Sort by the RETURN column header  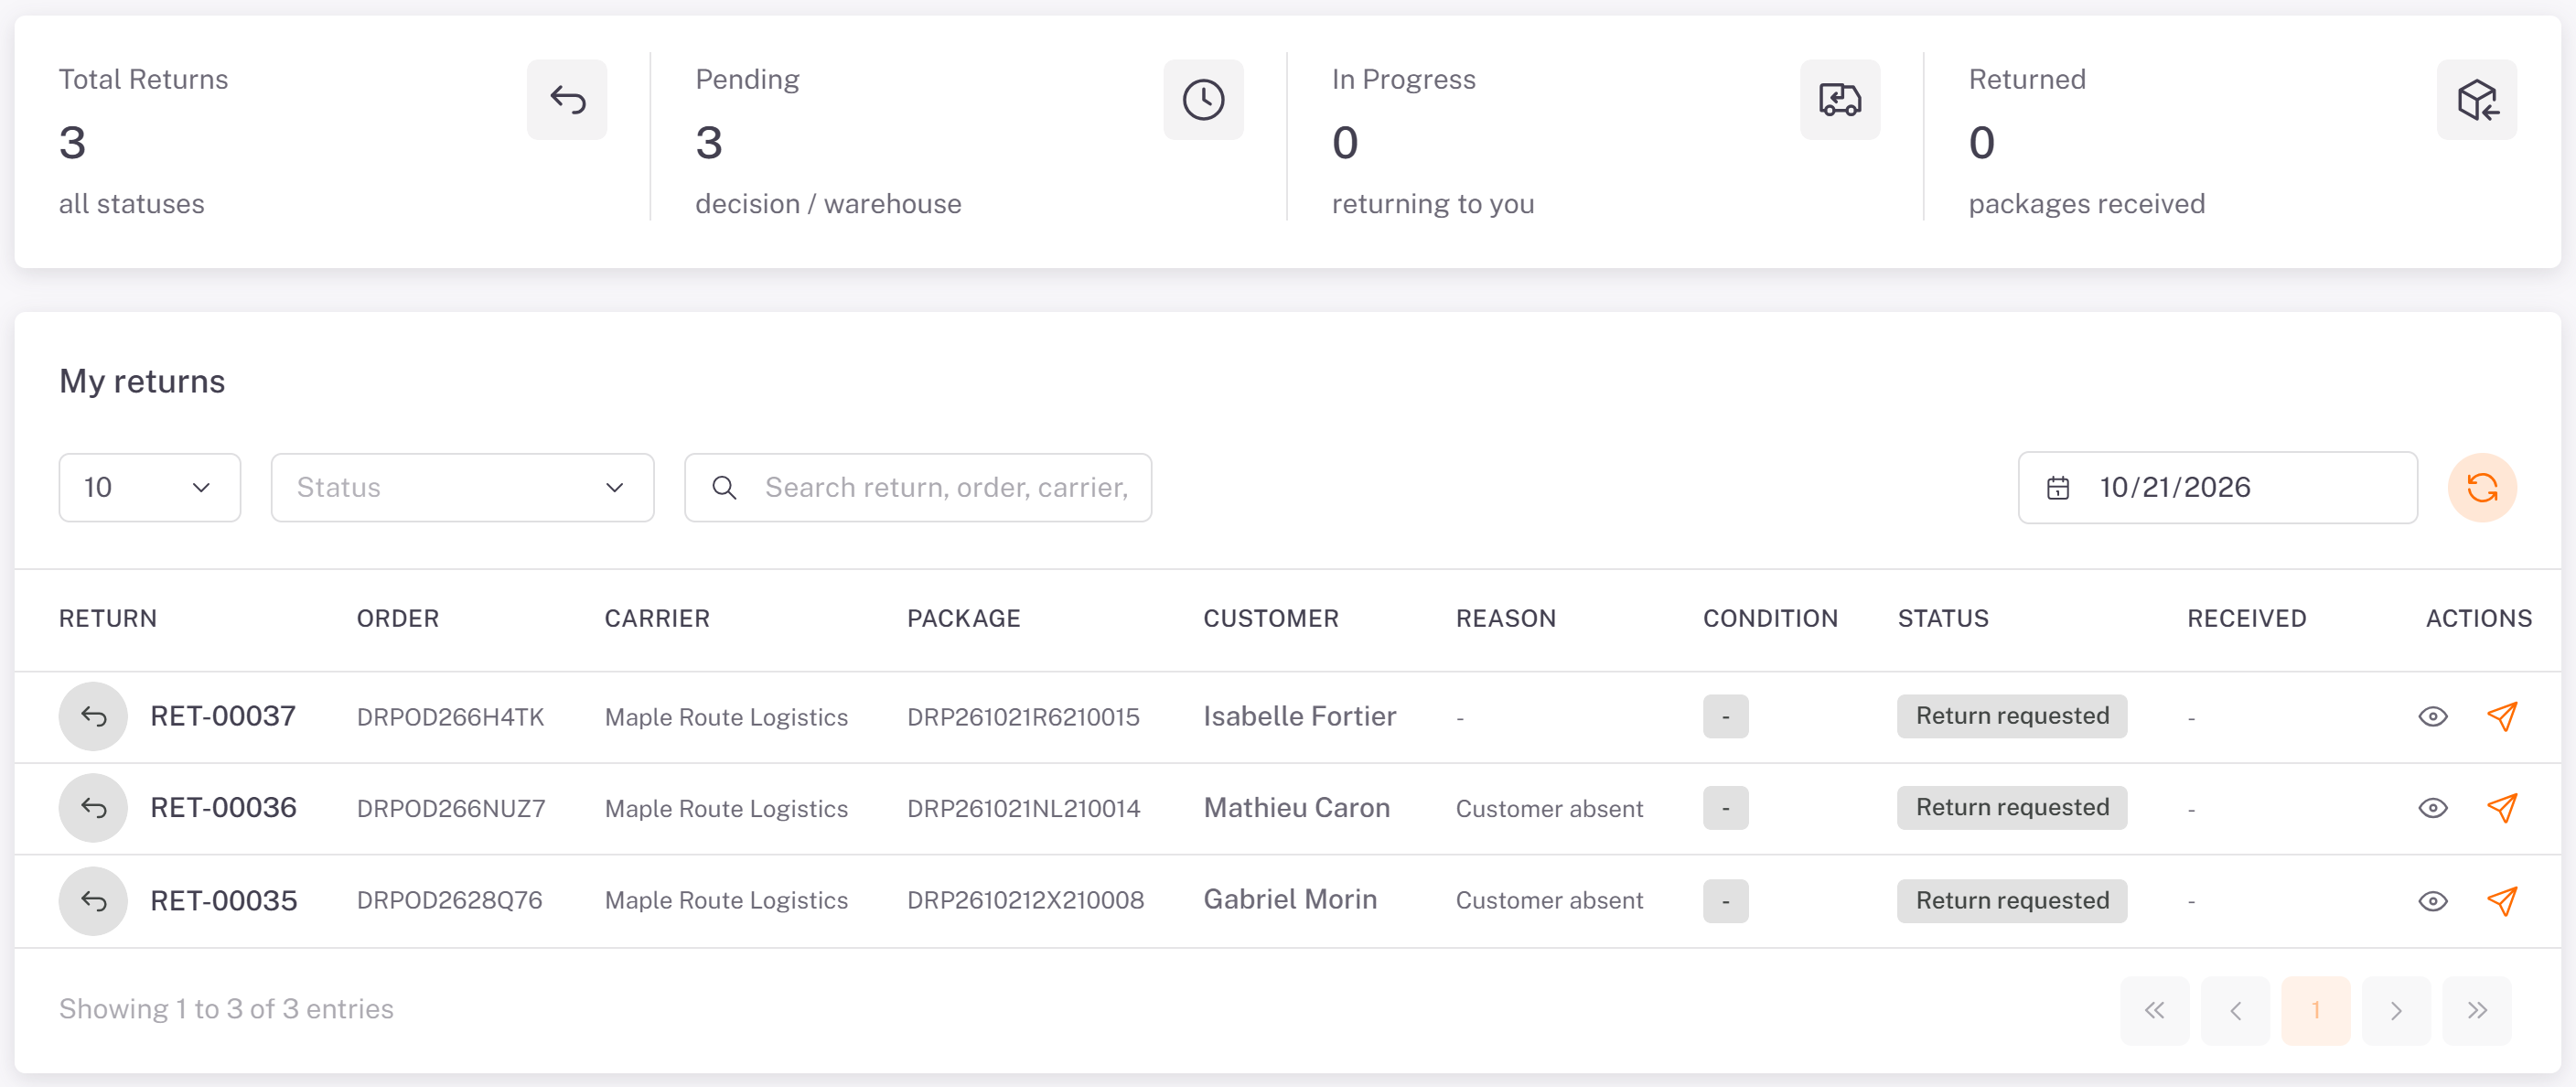tap(108, 619)
